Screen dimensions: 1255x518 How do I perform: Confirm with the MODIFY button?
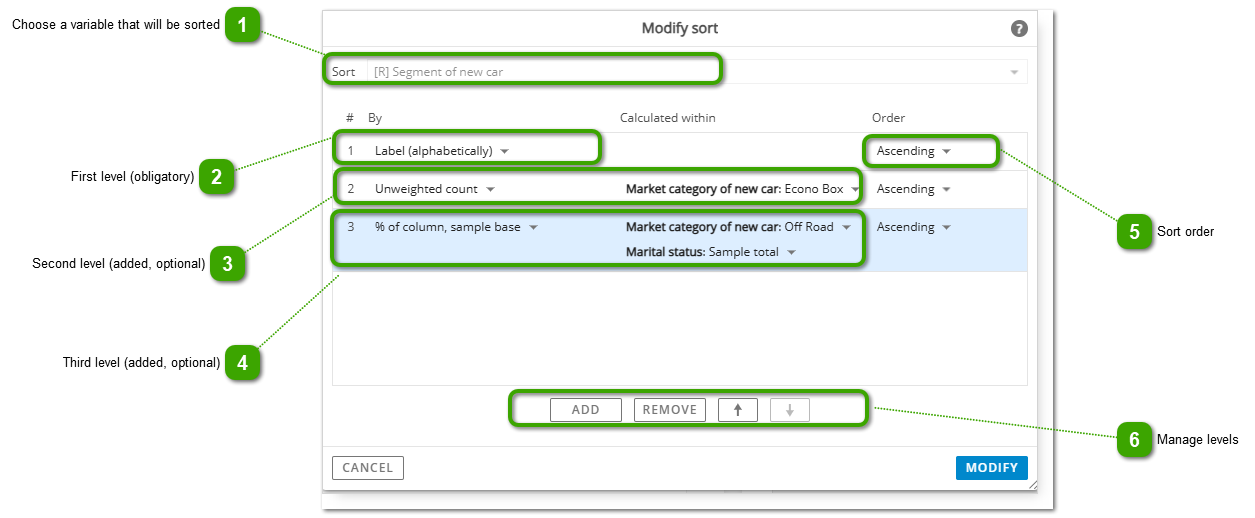tap(991, 468)
